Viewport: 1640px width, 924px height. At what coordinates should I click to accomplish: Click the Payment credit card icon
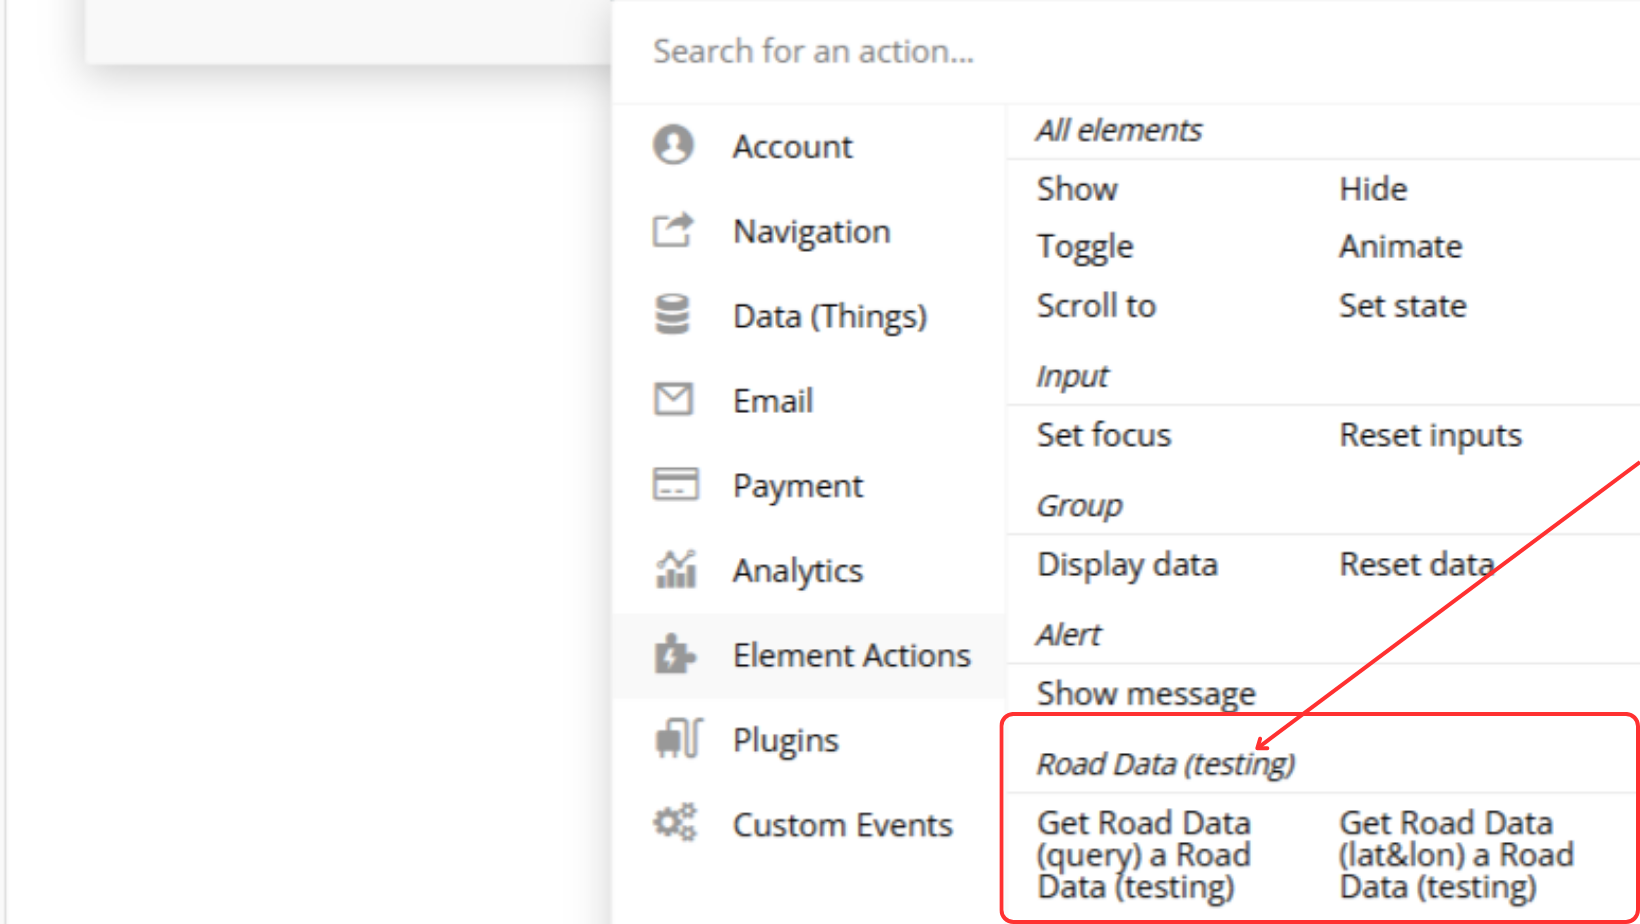(675, 485)
